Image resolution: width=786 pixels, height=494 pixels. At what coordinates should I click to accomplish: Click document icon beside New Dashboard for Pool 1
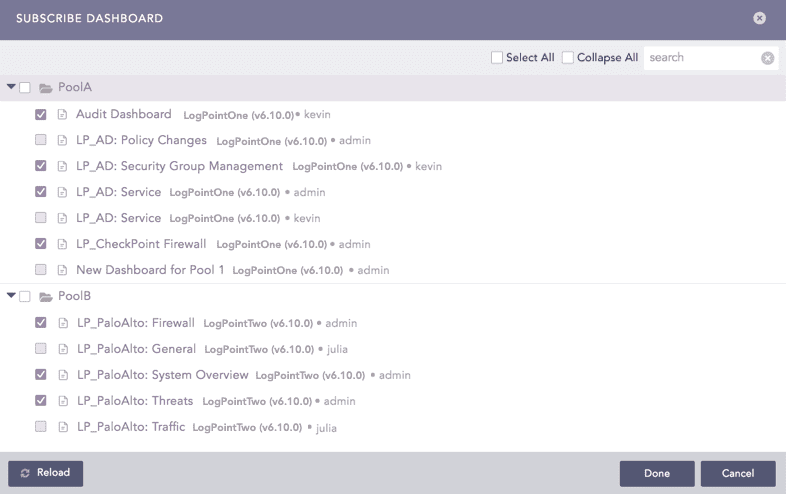pyautogui.click(x=62, y=271)
